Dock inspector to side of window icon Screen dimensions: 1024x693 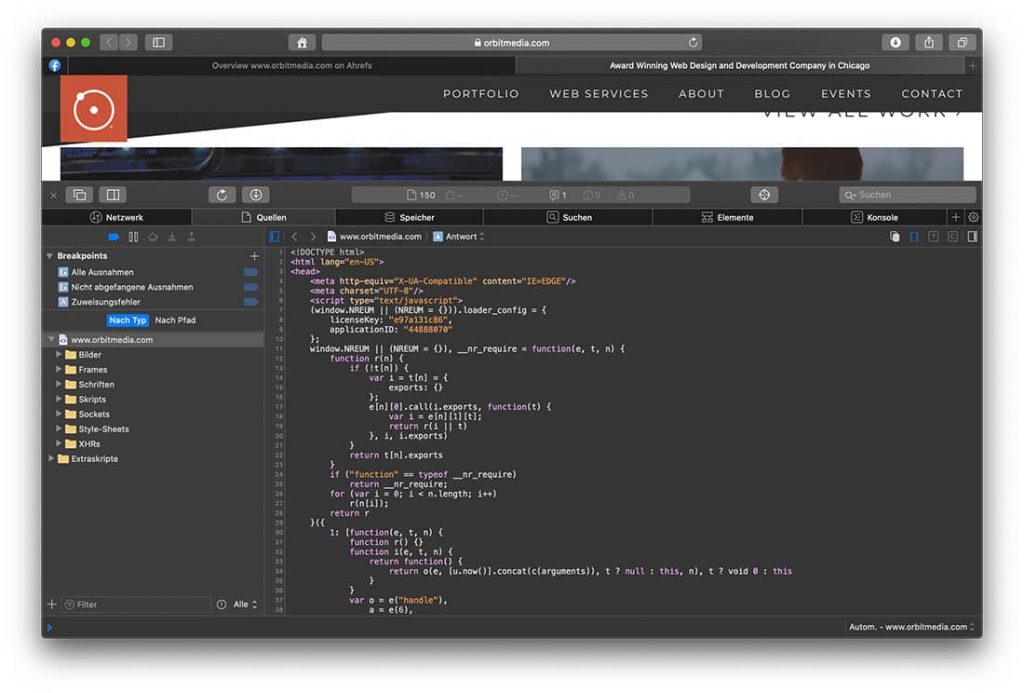tap(113, 195)
